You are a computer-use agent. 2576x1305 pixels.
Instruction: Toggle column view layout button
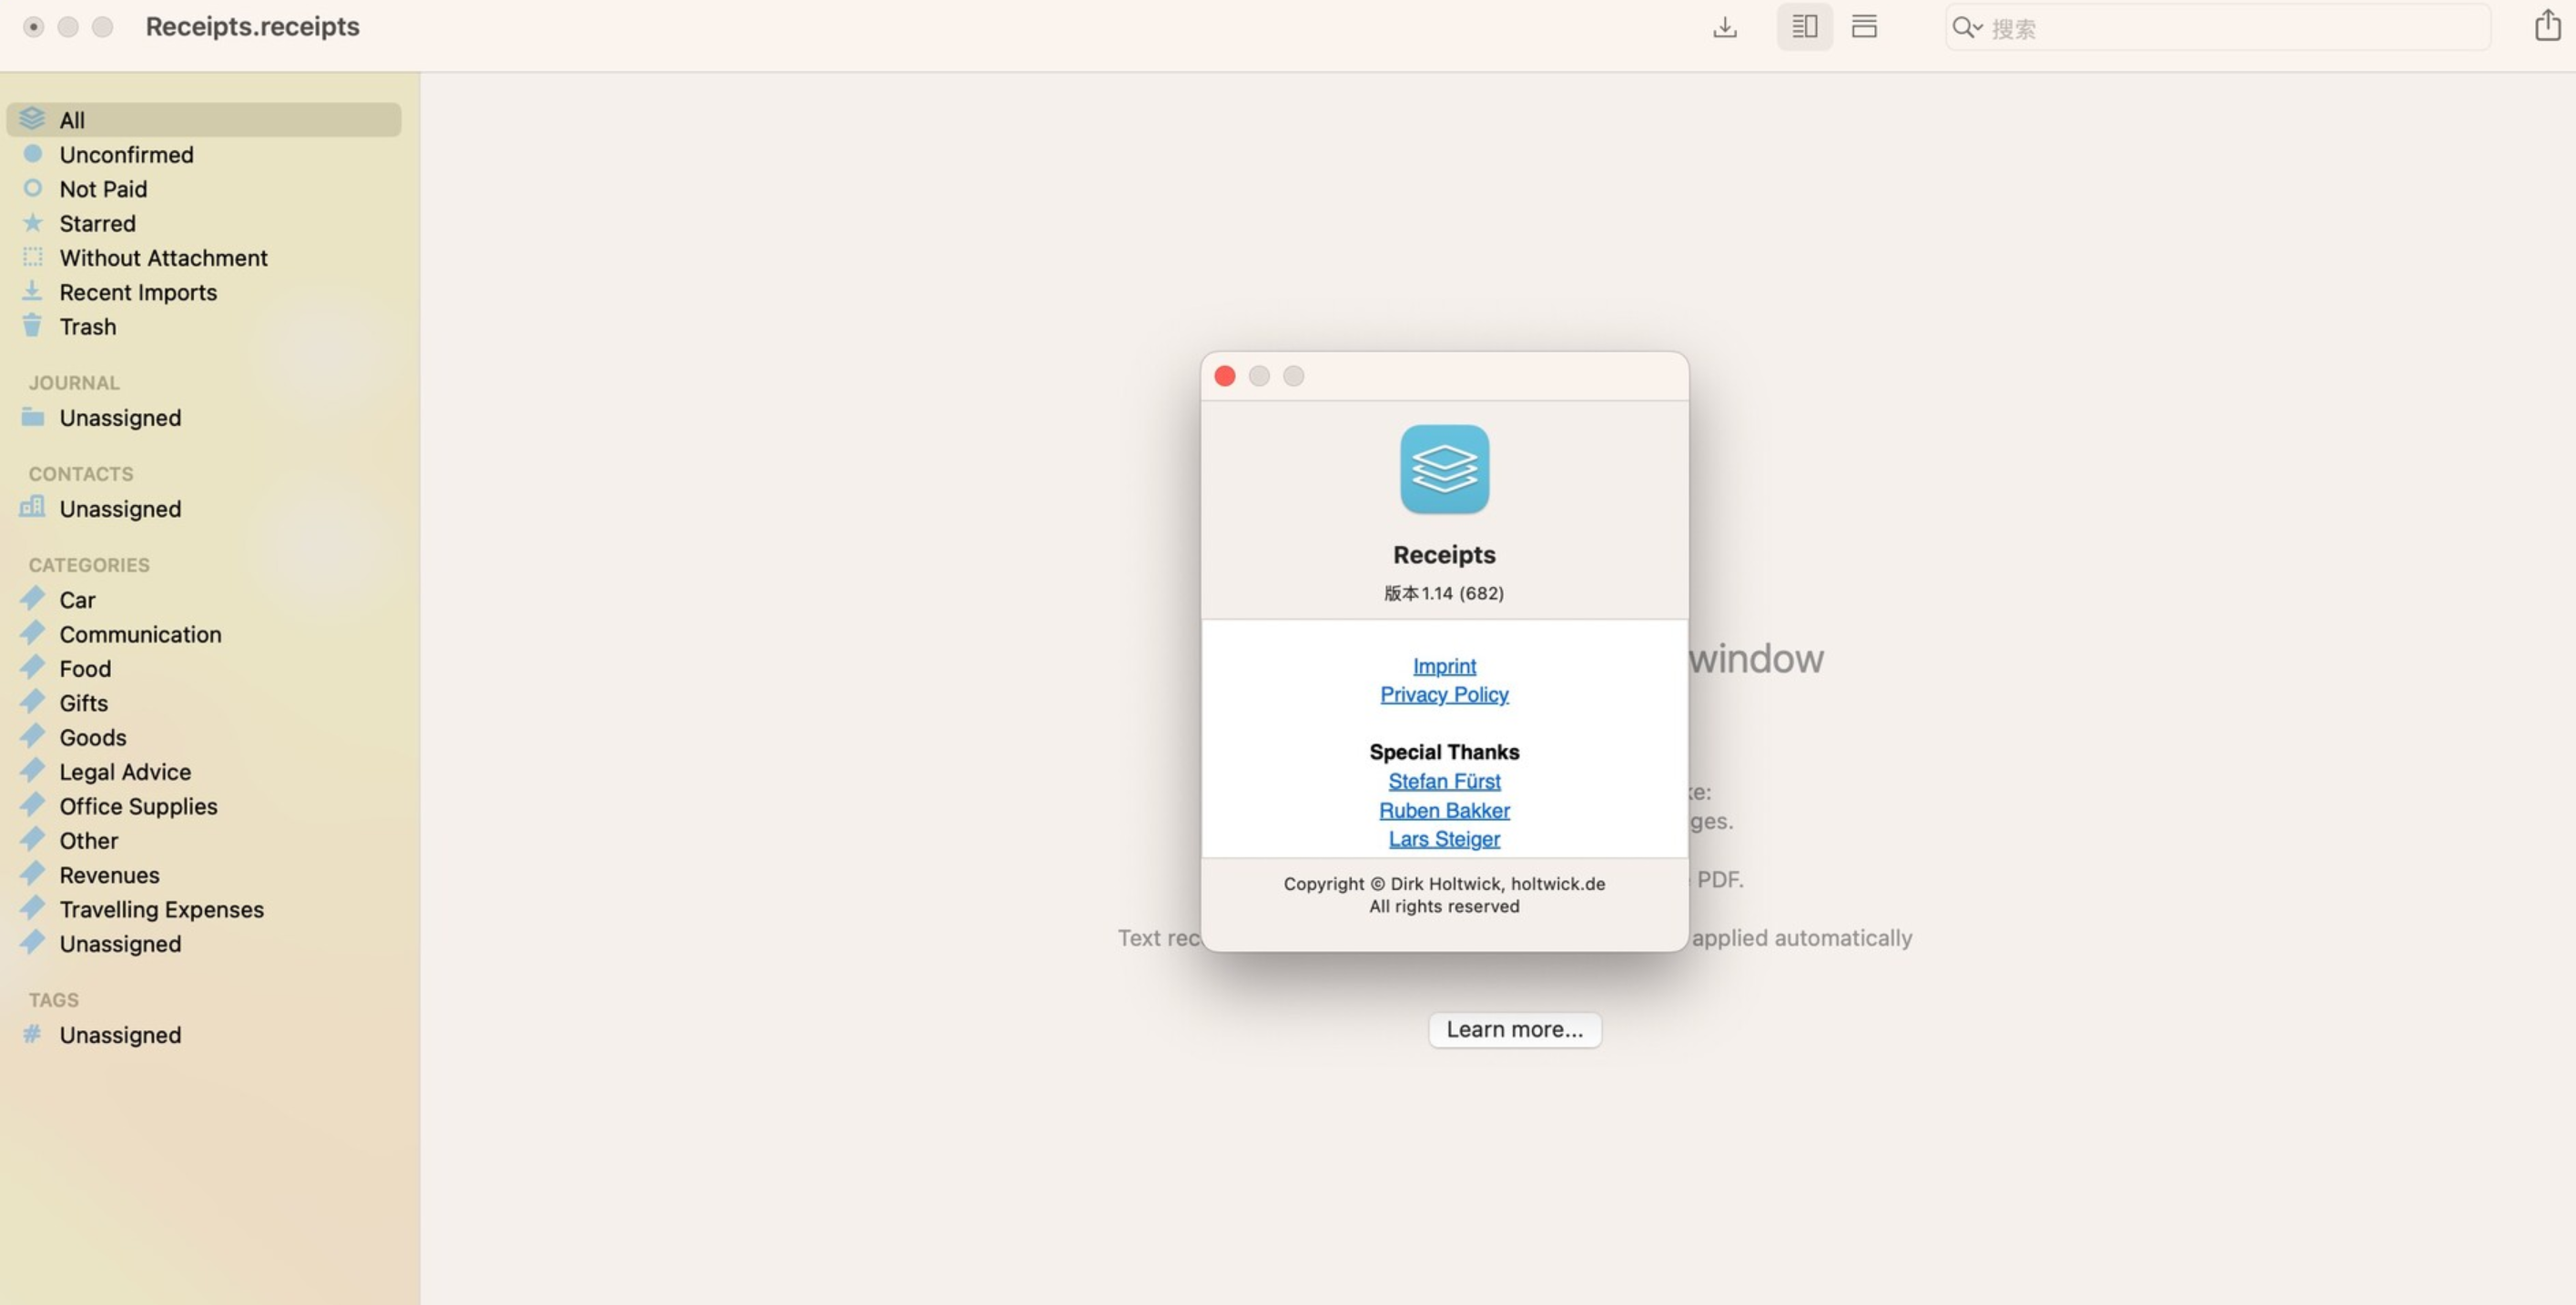[1804, 25]
